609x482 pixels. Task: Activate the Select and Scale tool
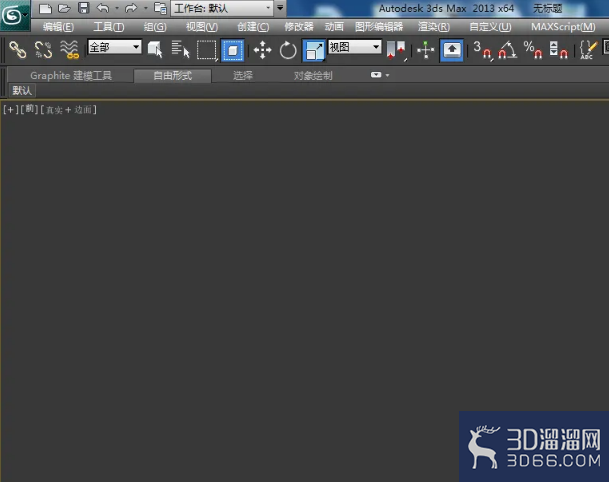(314, 50)
